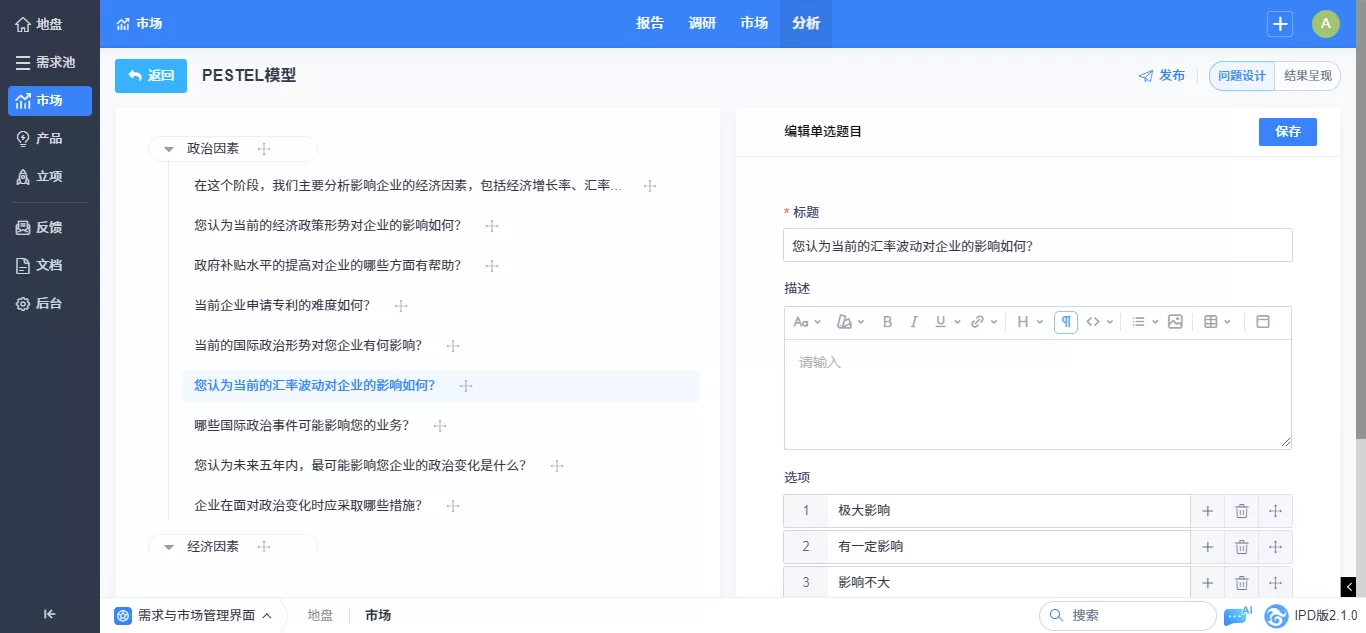Viewport: 1366px width, 633px height.
Task: Select question 政府补贴水平的提高对企业的哪些方面有帮助?
Action: click(x=328, y=266)
